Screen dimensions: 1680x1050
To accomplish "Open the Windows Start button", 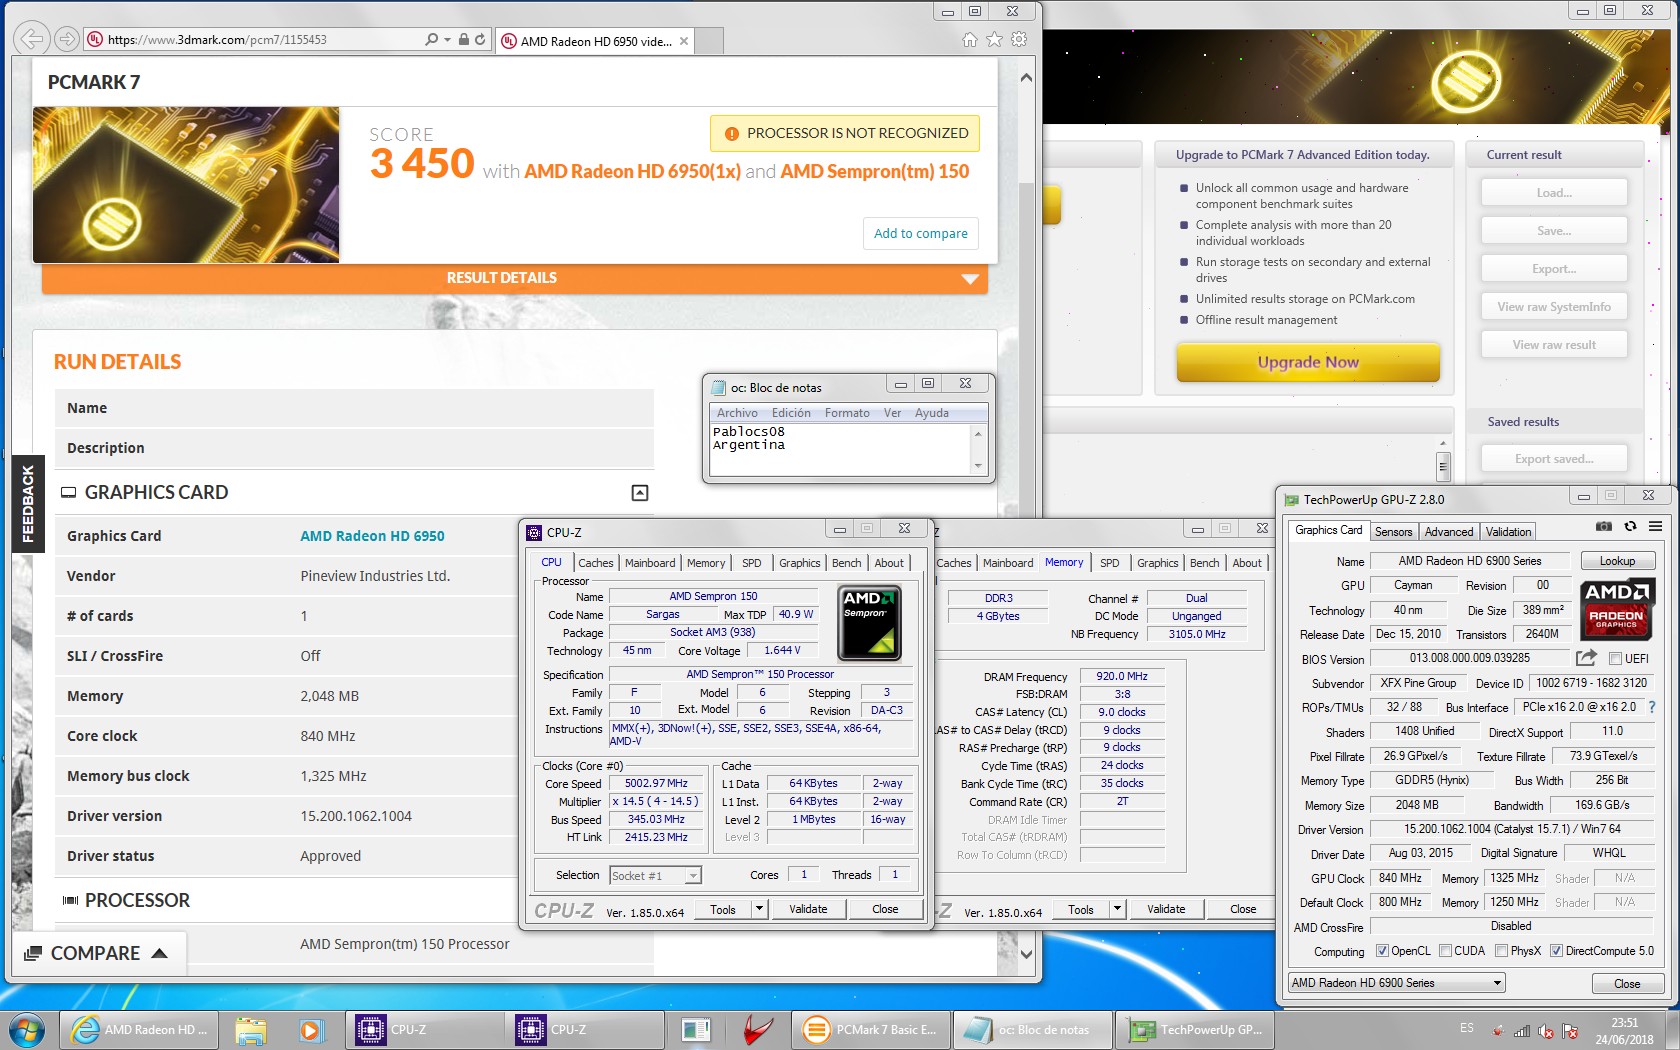I will coord(27,1029).
